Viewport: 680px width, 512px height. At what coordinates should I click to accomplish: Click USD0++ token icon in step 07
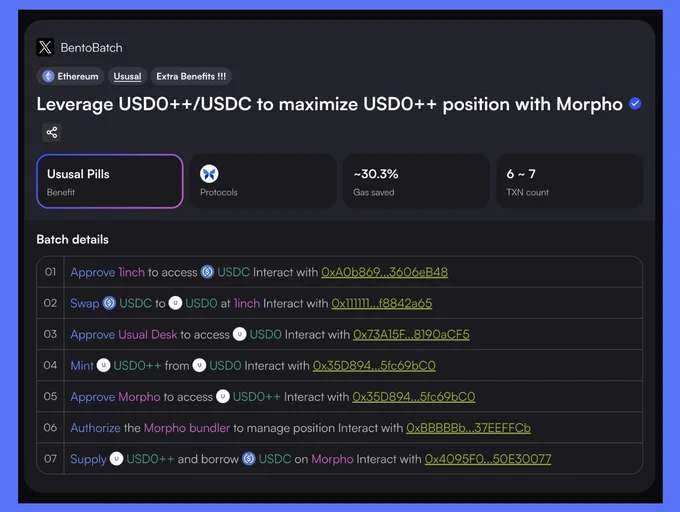tap(116, 459)
